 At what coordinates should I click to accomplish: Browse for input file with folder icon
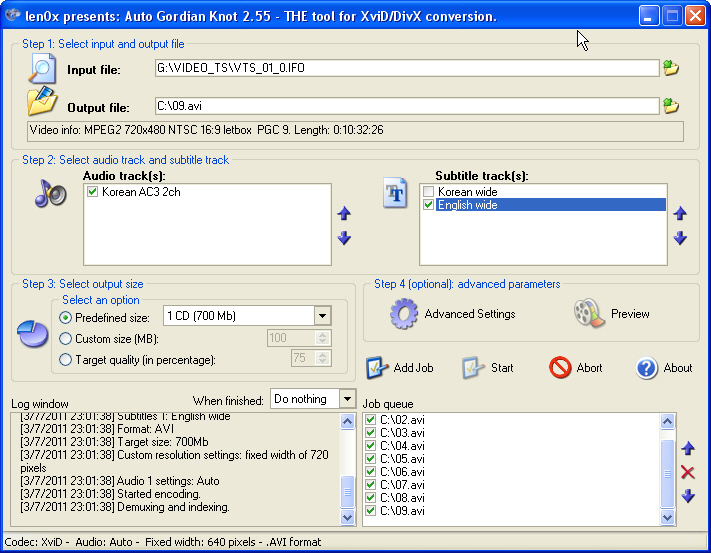pyautogui.click(x=671, y=68)
